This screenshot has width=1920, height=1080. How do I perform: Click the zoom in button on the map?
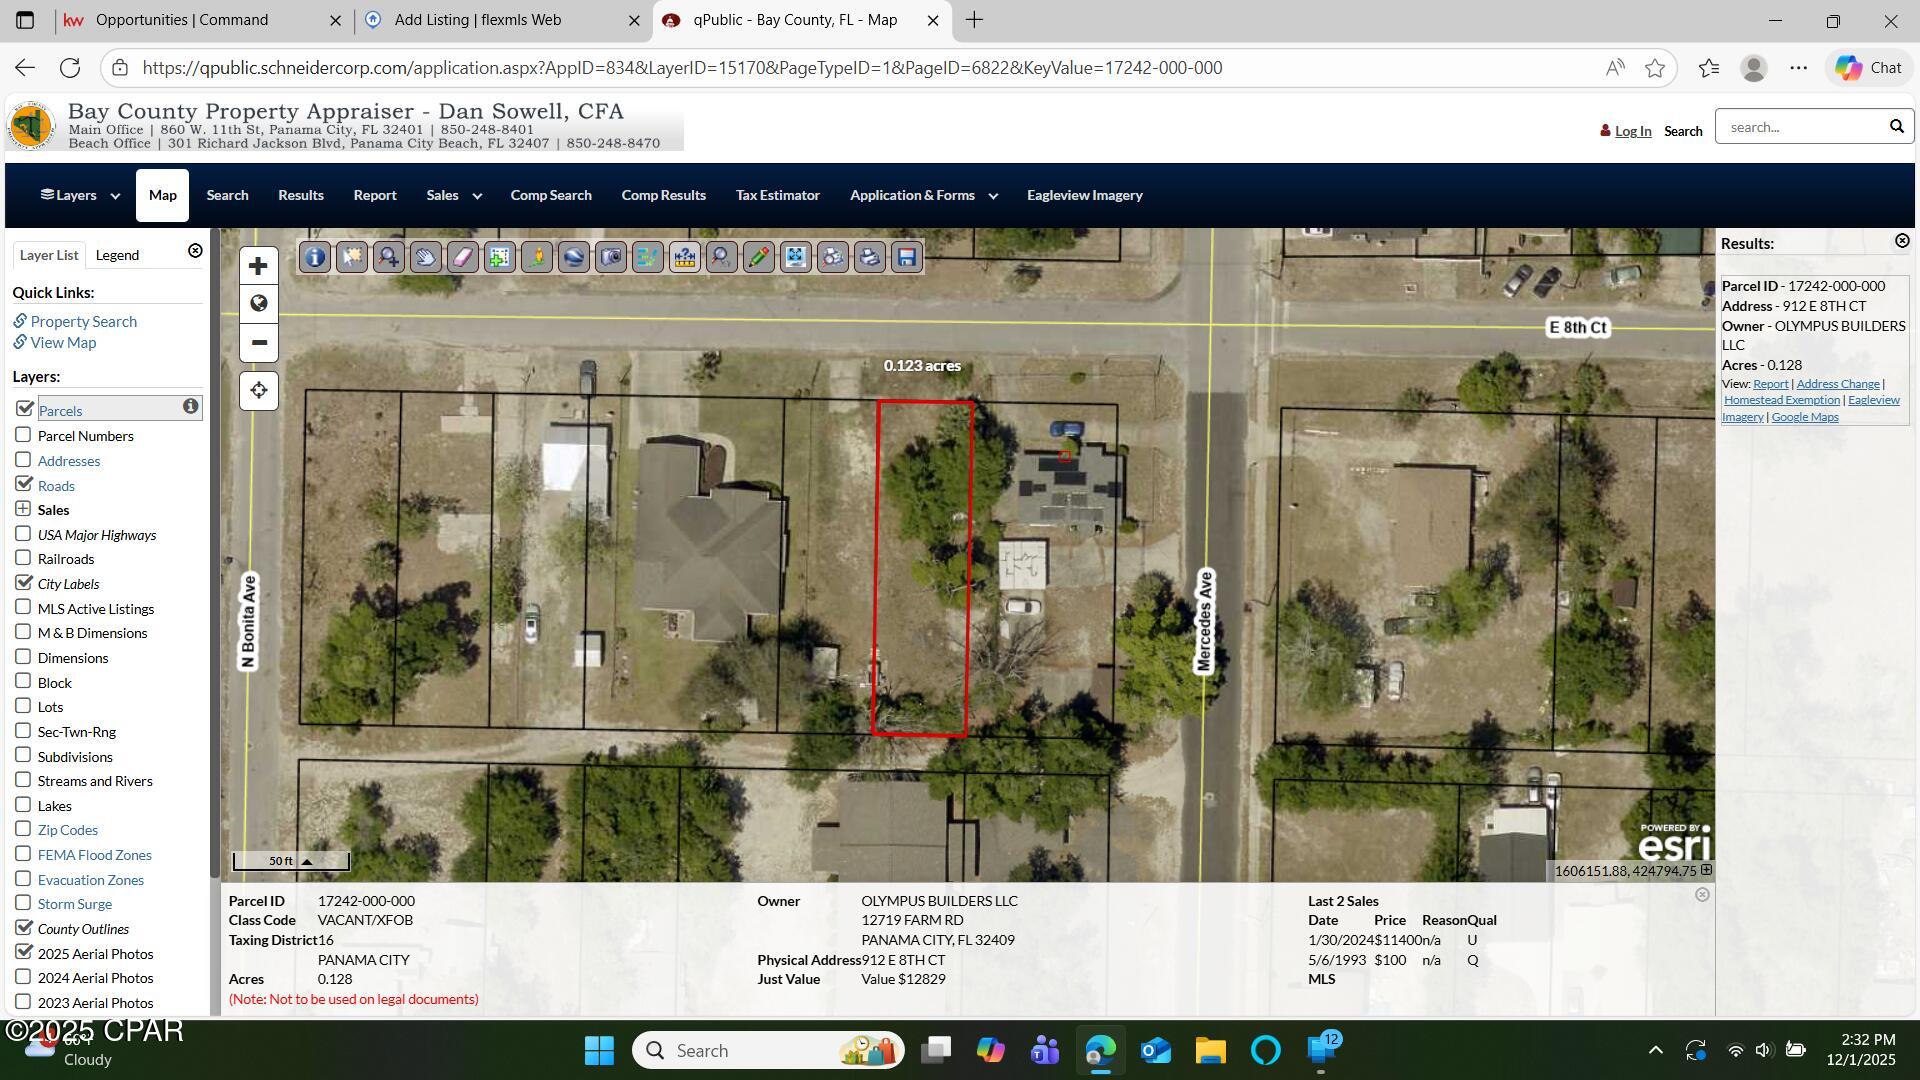258,265
